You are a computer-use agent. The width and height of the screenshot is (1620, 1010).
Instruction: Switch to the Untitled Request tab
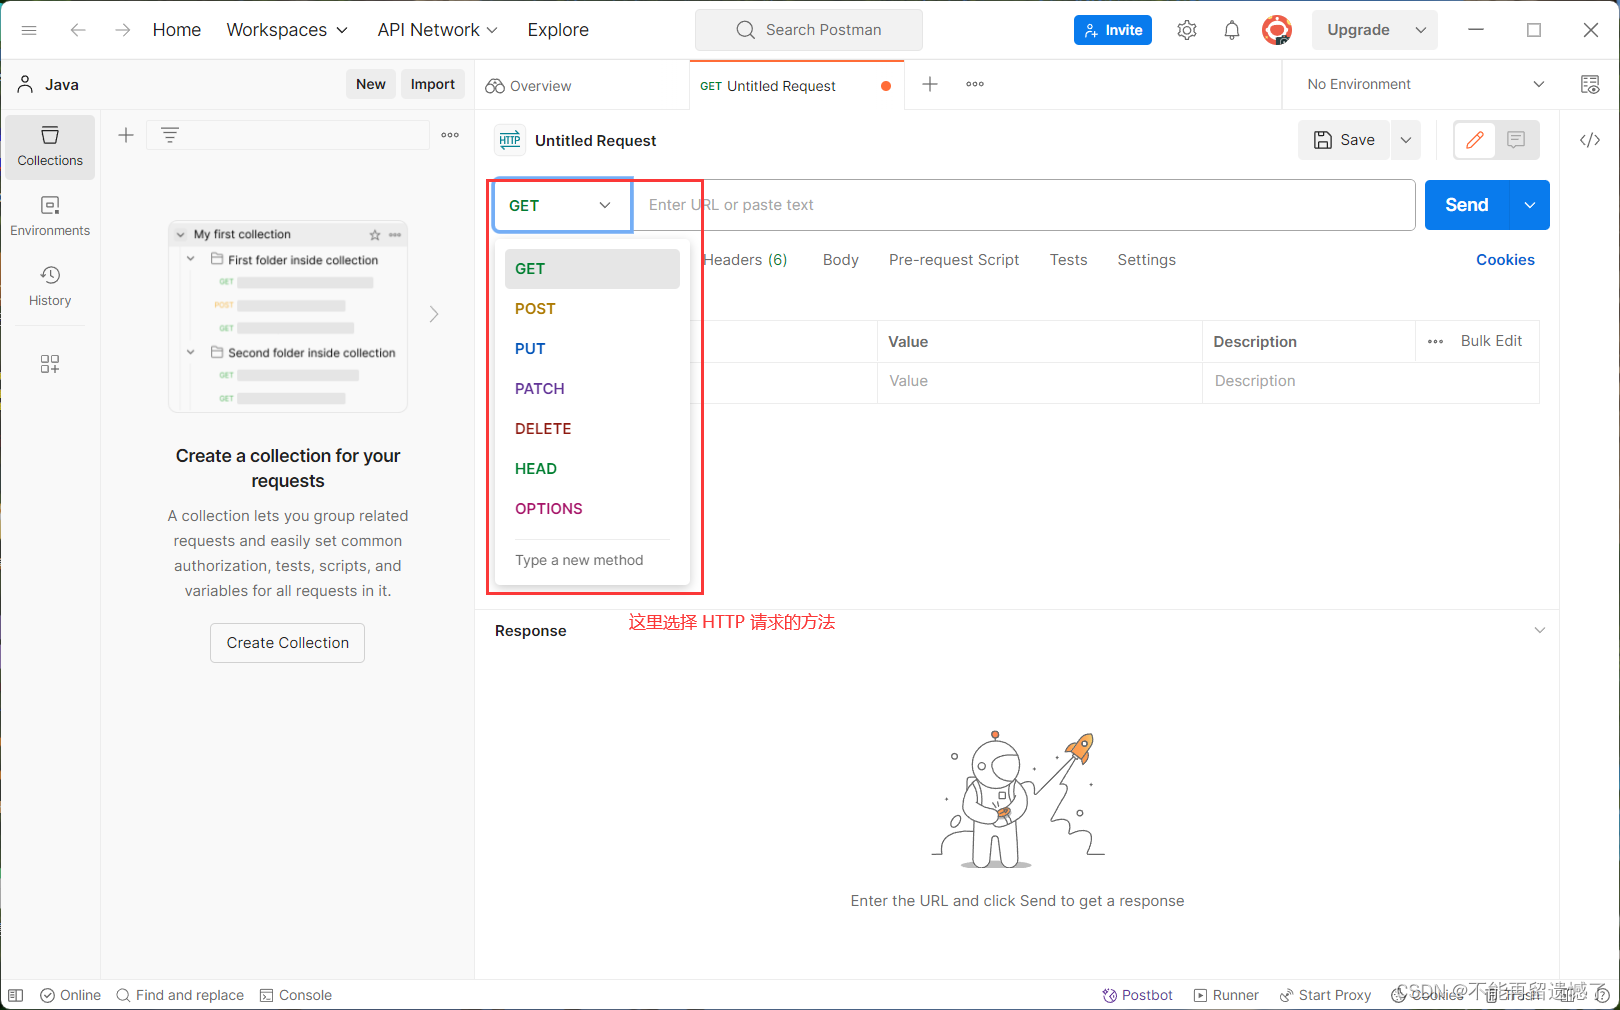[x=796, y=86]
